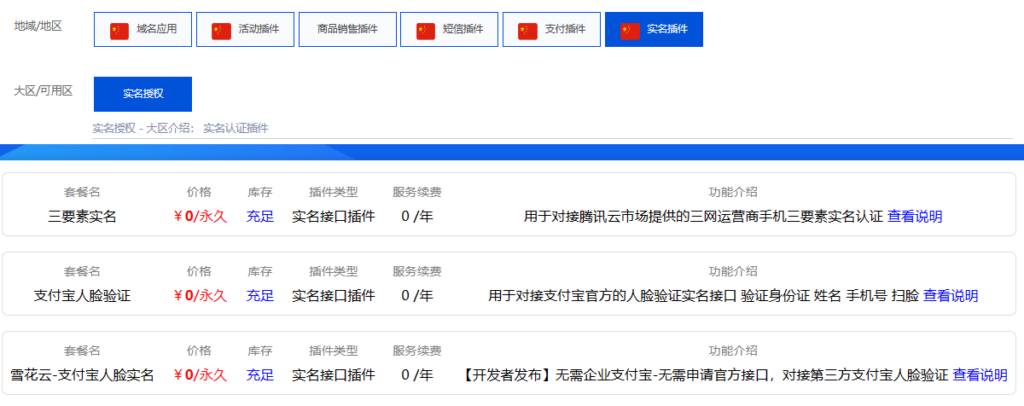This screenshot has width=1024, height=406.
Task: Click 实名接口插件 type in 雪花云-支付宝人脸实名 row
Action: pos(334,375)
